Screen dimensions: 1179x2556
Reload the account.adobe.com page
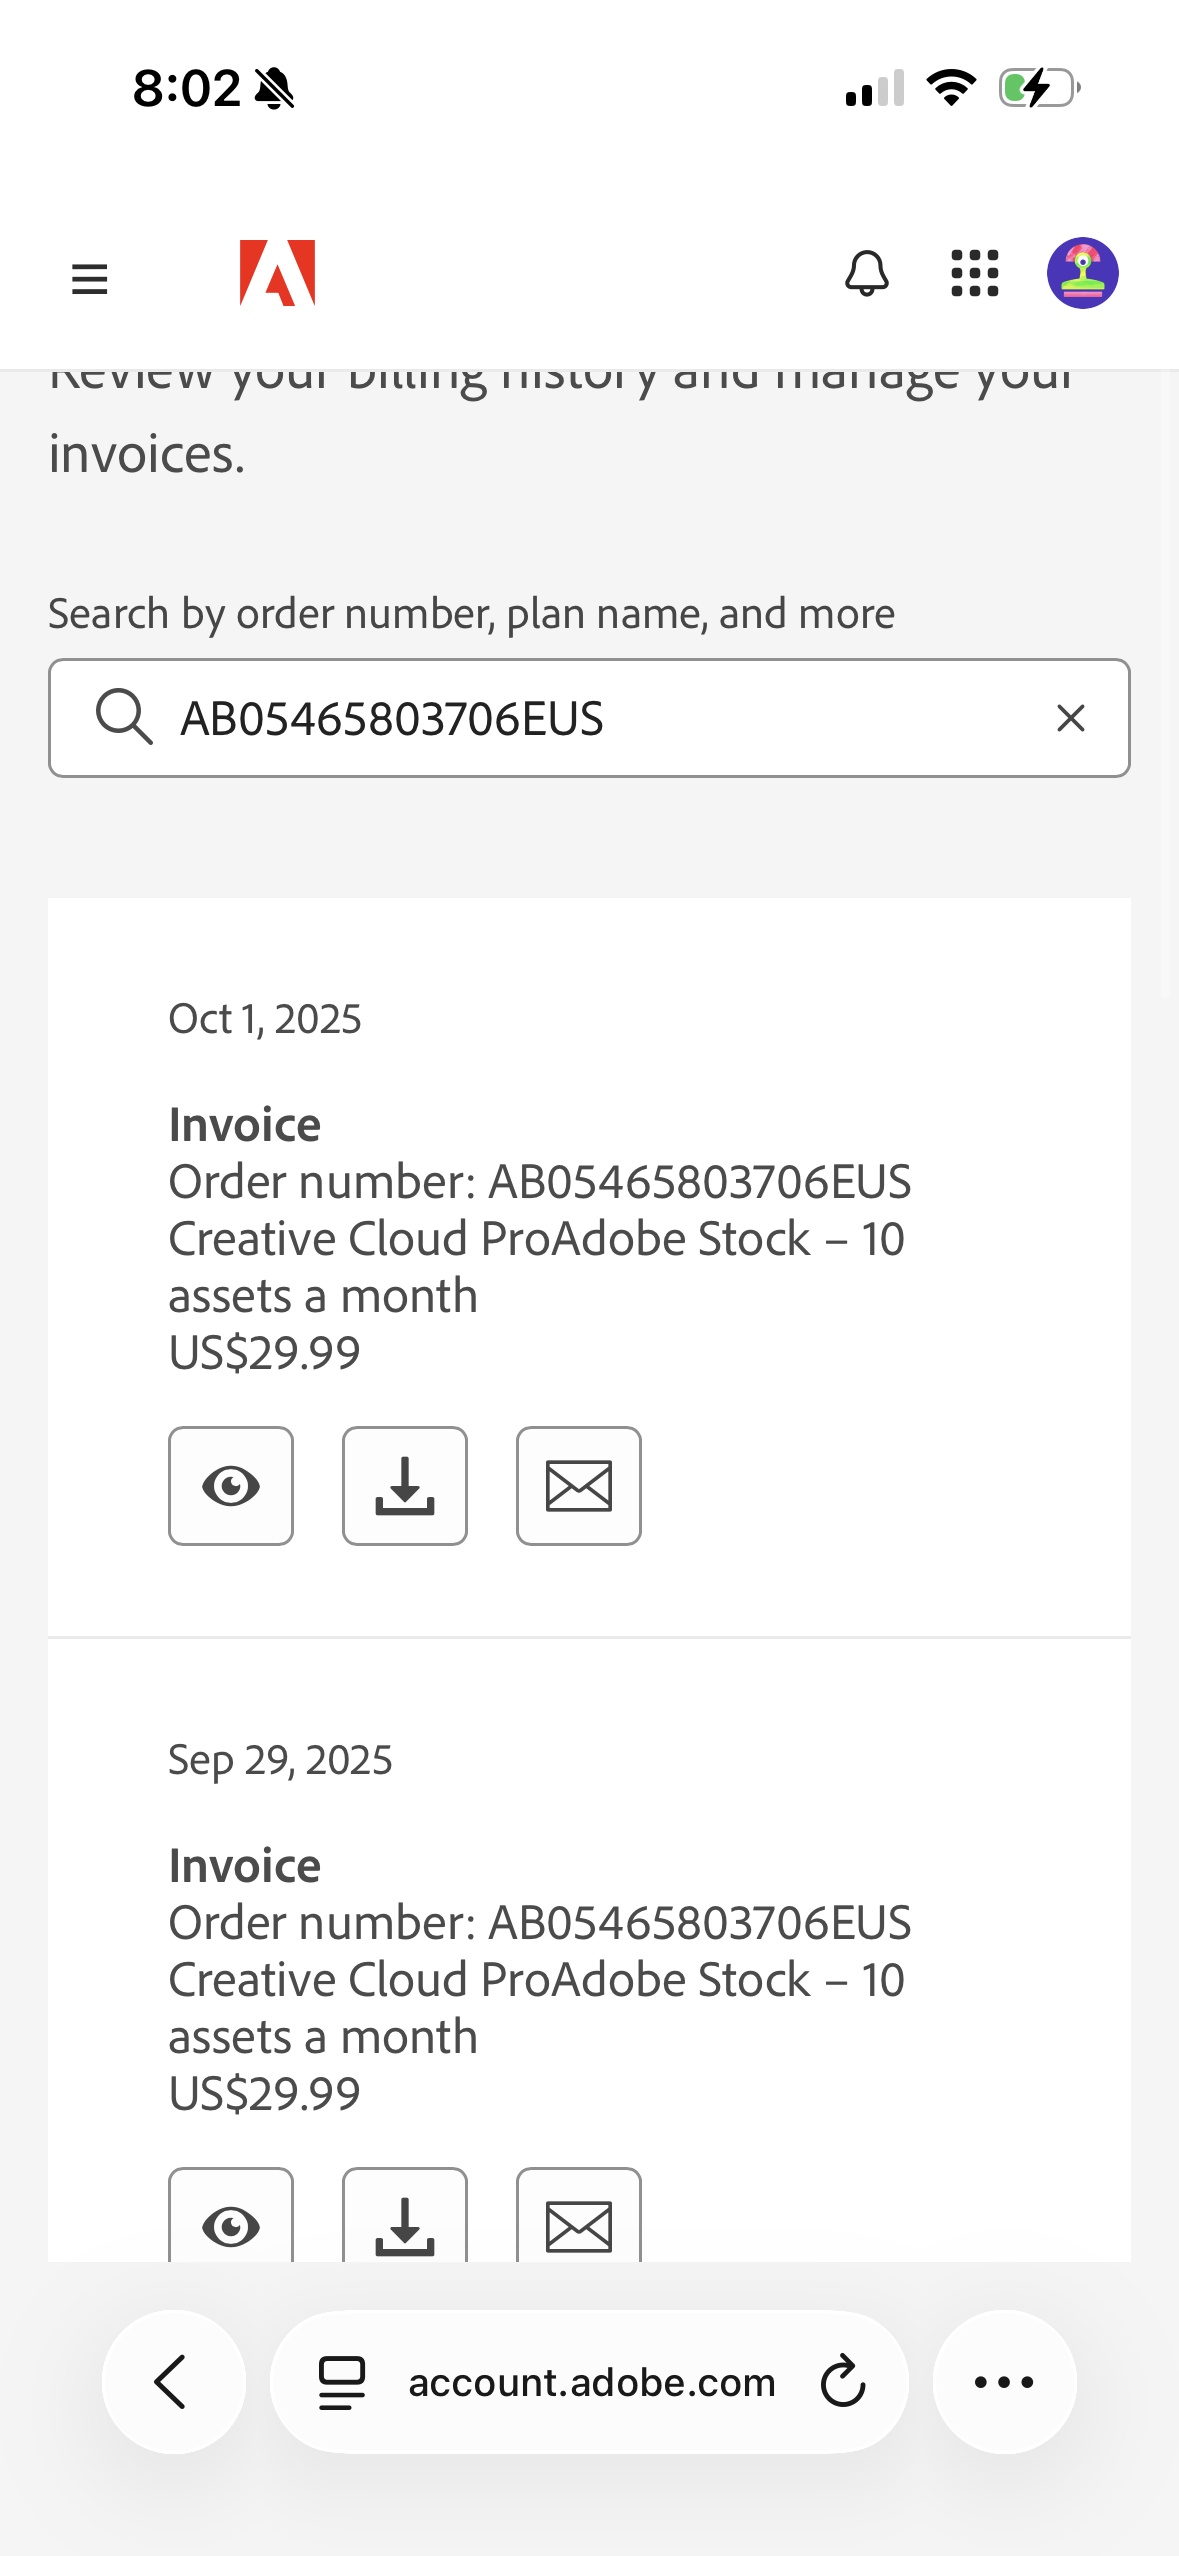pos(843,2381)
